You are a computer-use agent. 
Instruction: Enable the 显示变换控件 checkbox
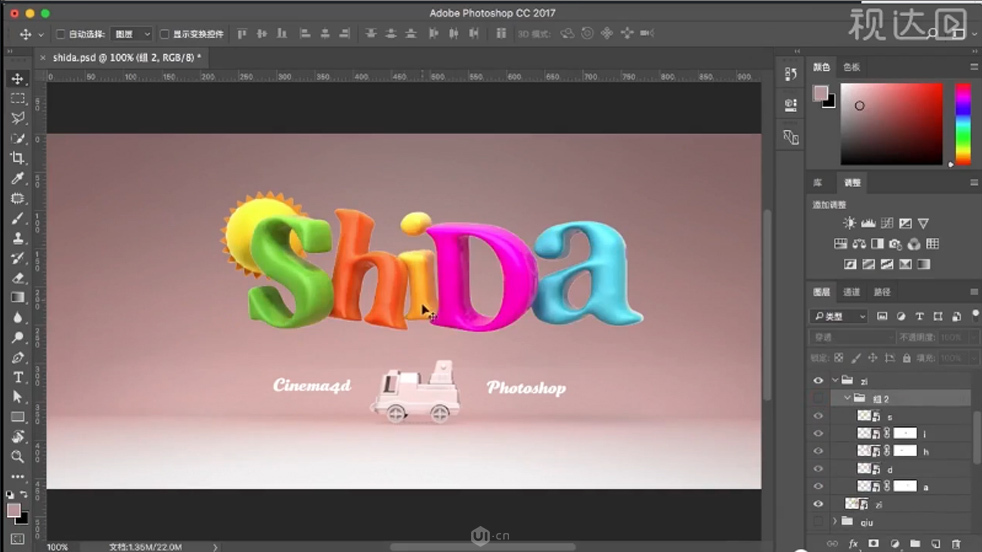165,34
